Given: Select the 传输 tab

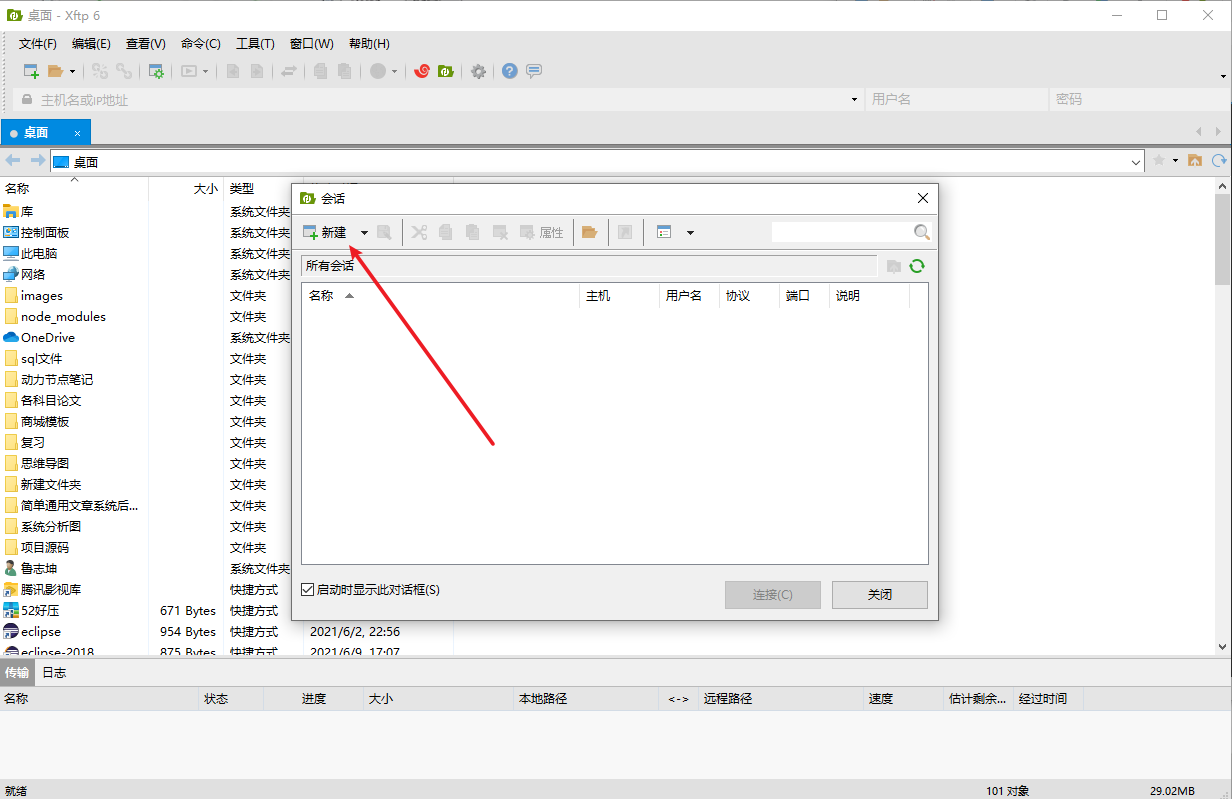Looking at the screenshot, I should tap(17, 673).
